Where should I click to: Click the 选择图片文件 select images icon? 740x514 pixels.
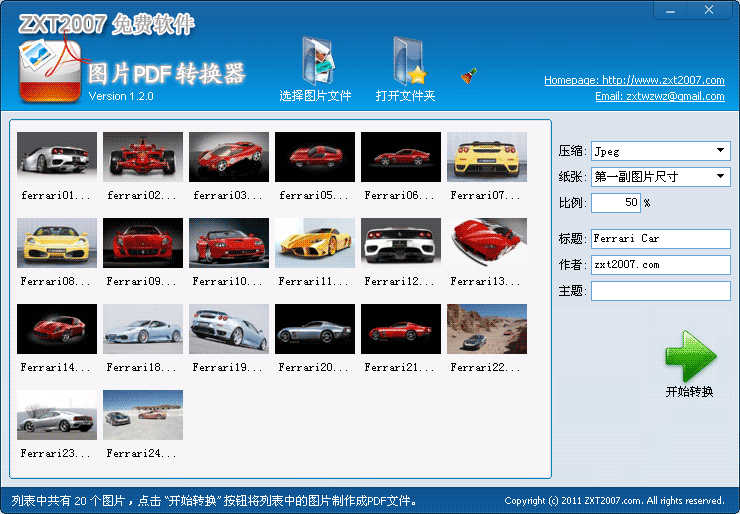(x=318, y=60)
